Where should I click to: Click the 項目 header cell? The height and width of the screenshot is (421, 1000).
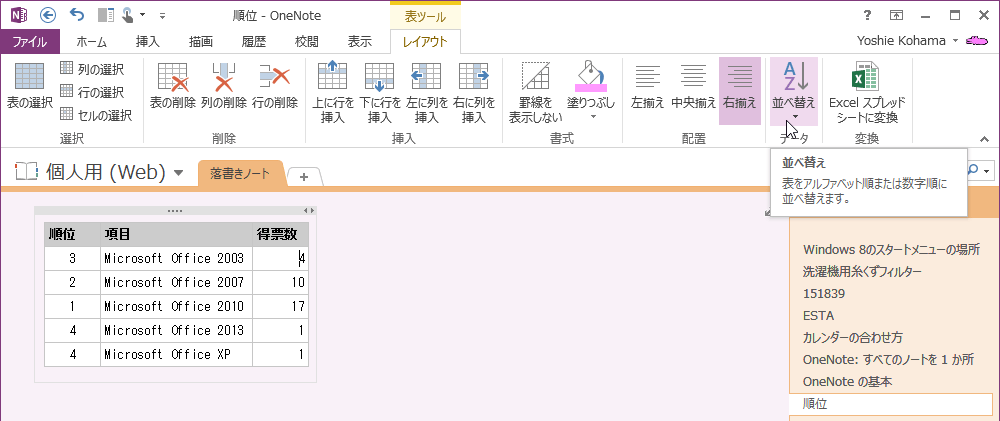176,234
